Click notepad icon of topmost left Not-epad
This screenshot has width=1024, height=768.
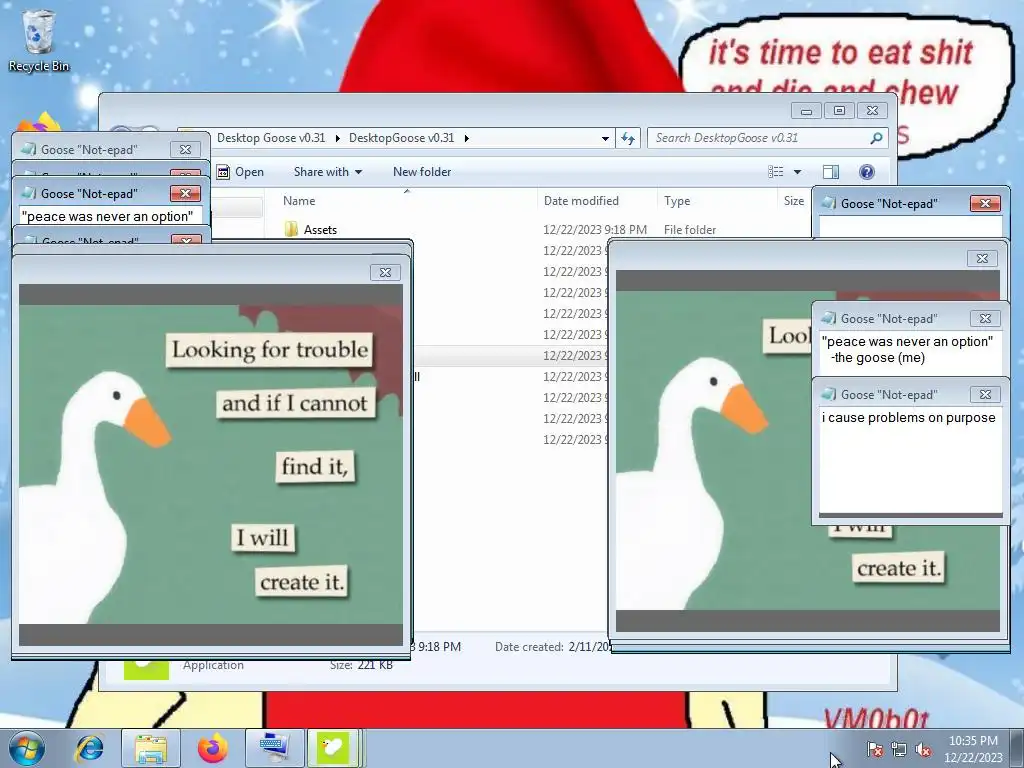click(x=29, y=149)
